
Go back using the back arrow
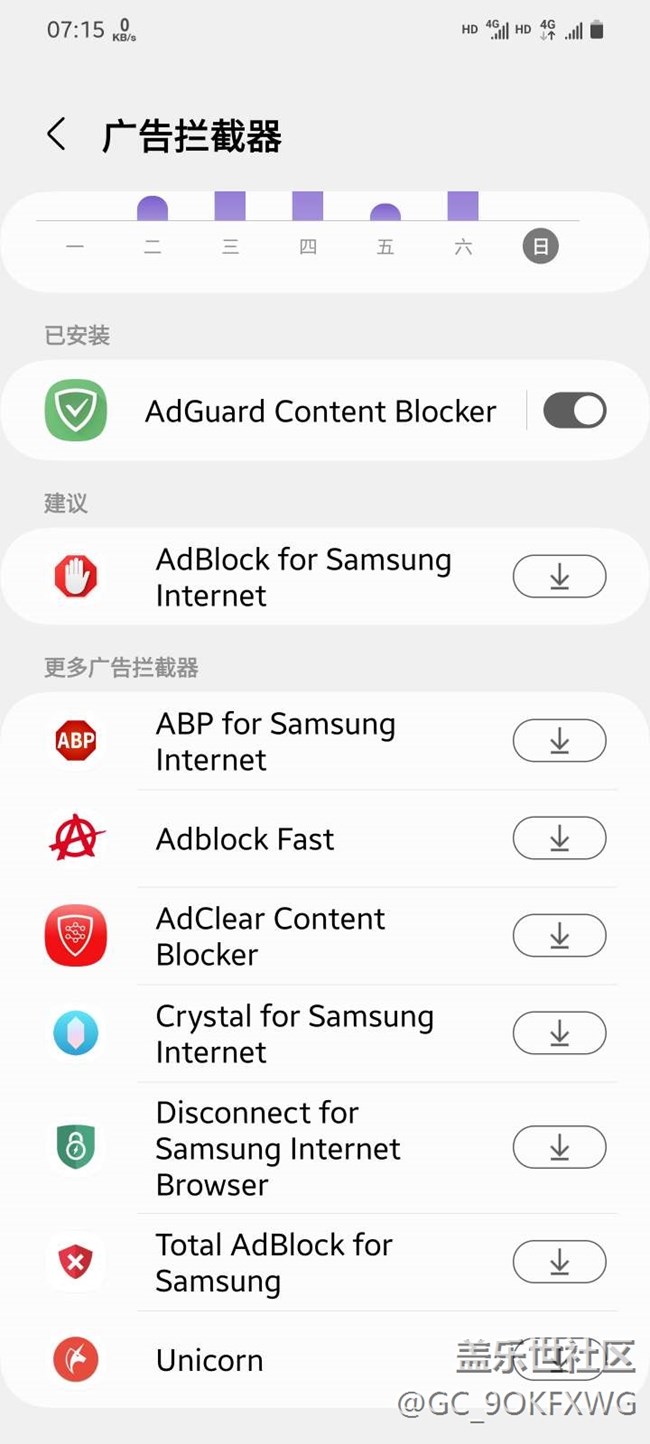tap(57, 135)
